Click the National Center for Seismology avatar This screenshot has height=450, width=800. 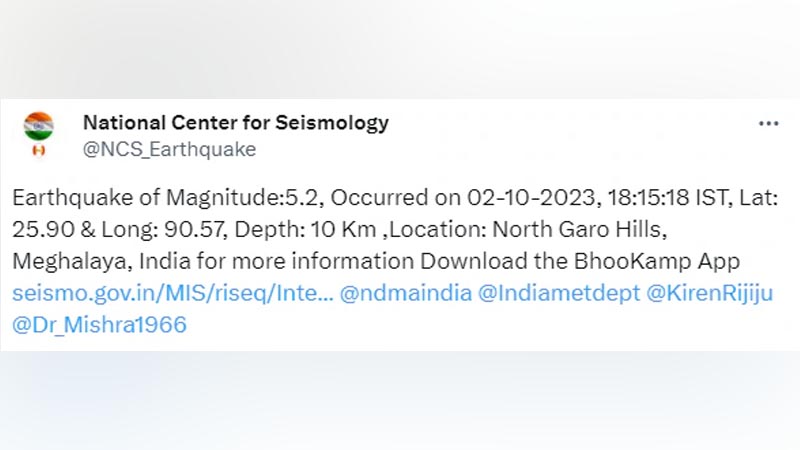39,126
